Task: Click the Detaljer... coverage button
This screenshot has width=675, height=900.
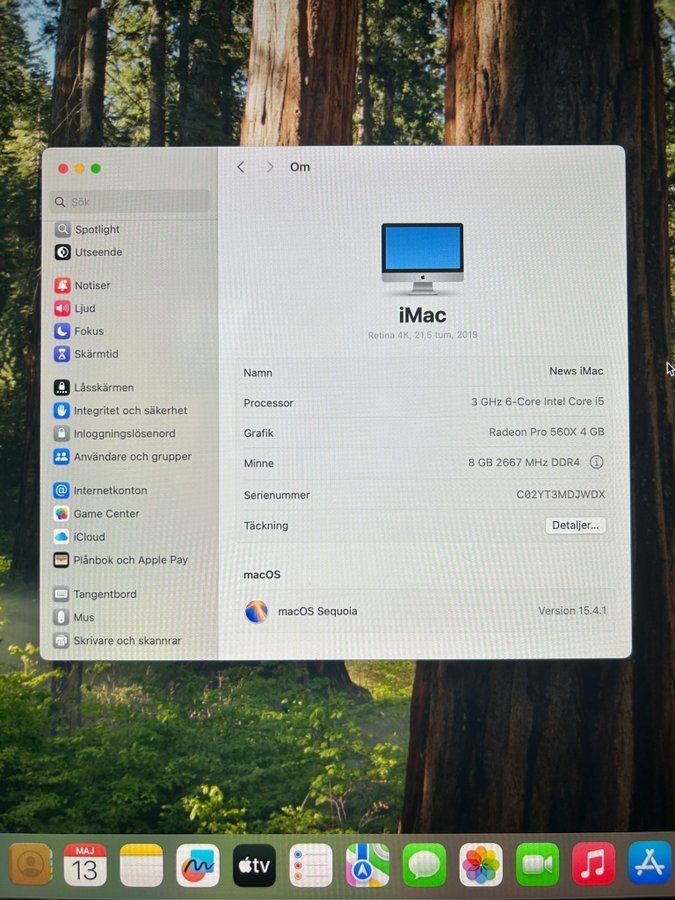Action: coord(576,525)
